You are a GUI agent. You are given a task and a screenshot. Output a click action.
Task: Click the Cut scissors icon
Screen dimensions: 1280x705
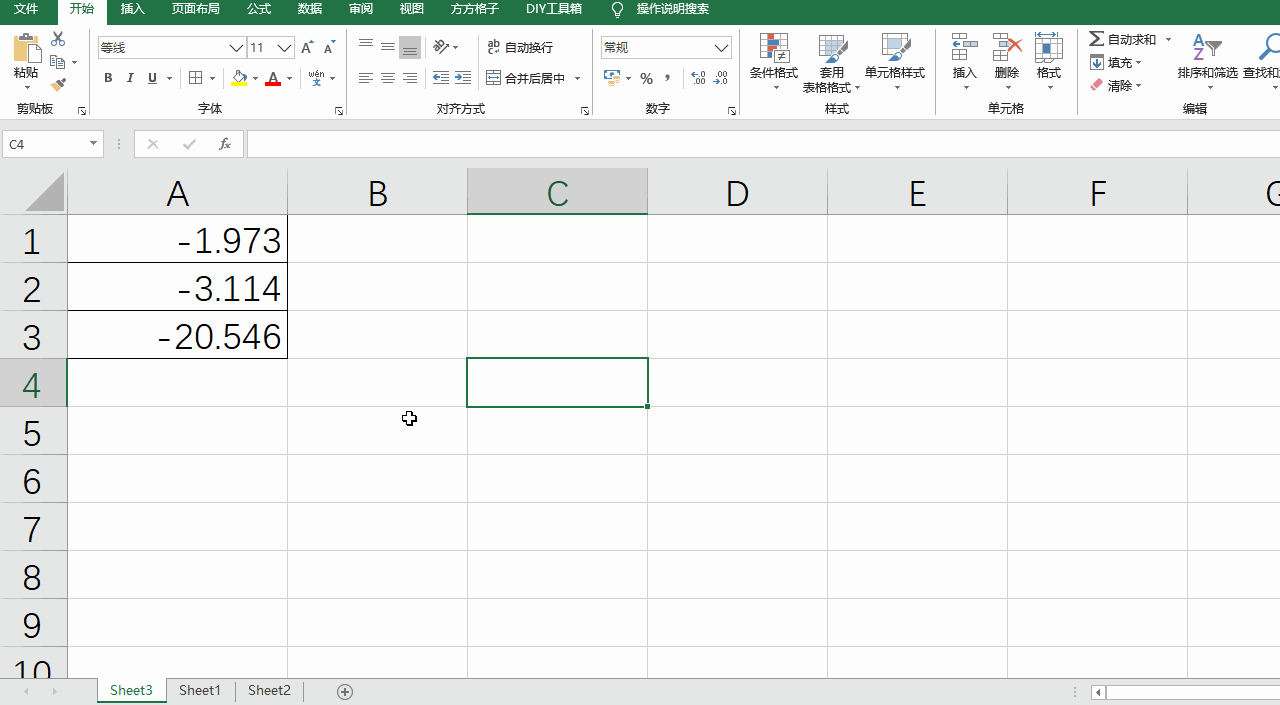[x=58, y=39]
